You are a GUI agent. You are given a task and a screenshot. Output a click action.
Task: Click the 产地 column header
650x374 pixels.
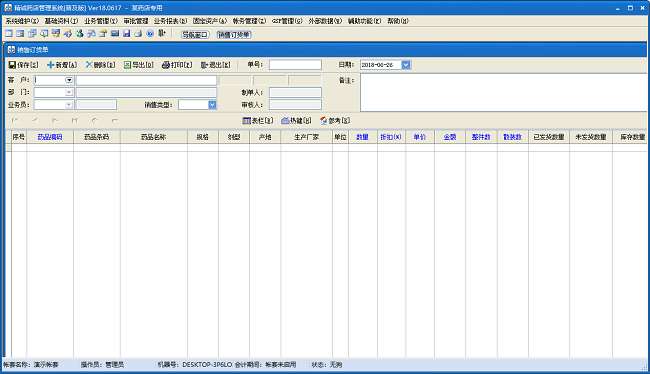coord(265,137)
